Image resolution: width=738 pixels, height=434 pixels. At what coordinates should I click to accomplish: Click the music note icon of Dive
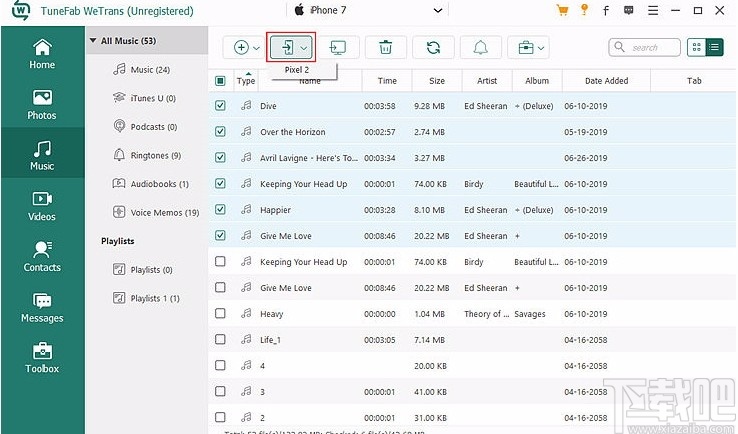point(246,106)
